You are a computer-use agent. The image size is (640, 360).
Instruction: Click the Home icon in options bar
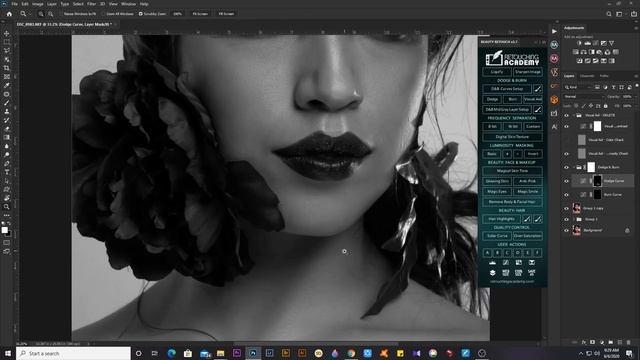(9, 14)
